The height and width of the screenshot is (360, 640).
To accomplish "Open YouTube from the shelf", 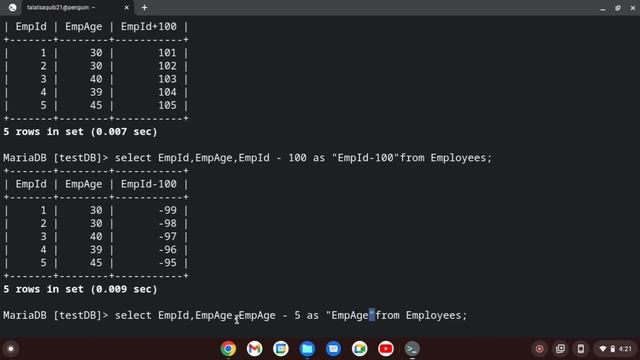I will pyautogui.click(x=386, y=349).
